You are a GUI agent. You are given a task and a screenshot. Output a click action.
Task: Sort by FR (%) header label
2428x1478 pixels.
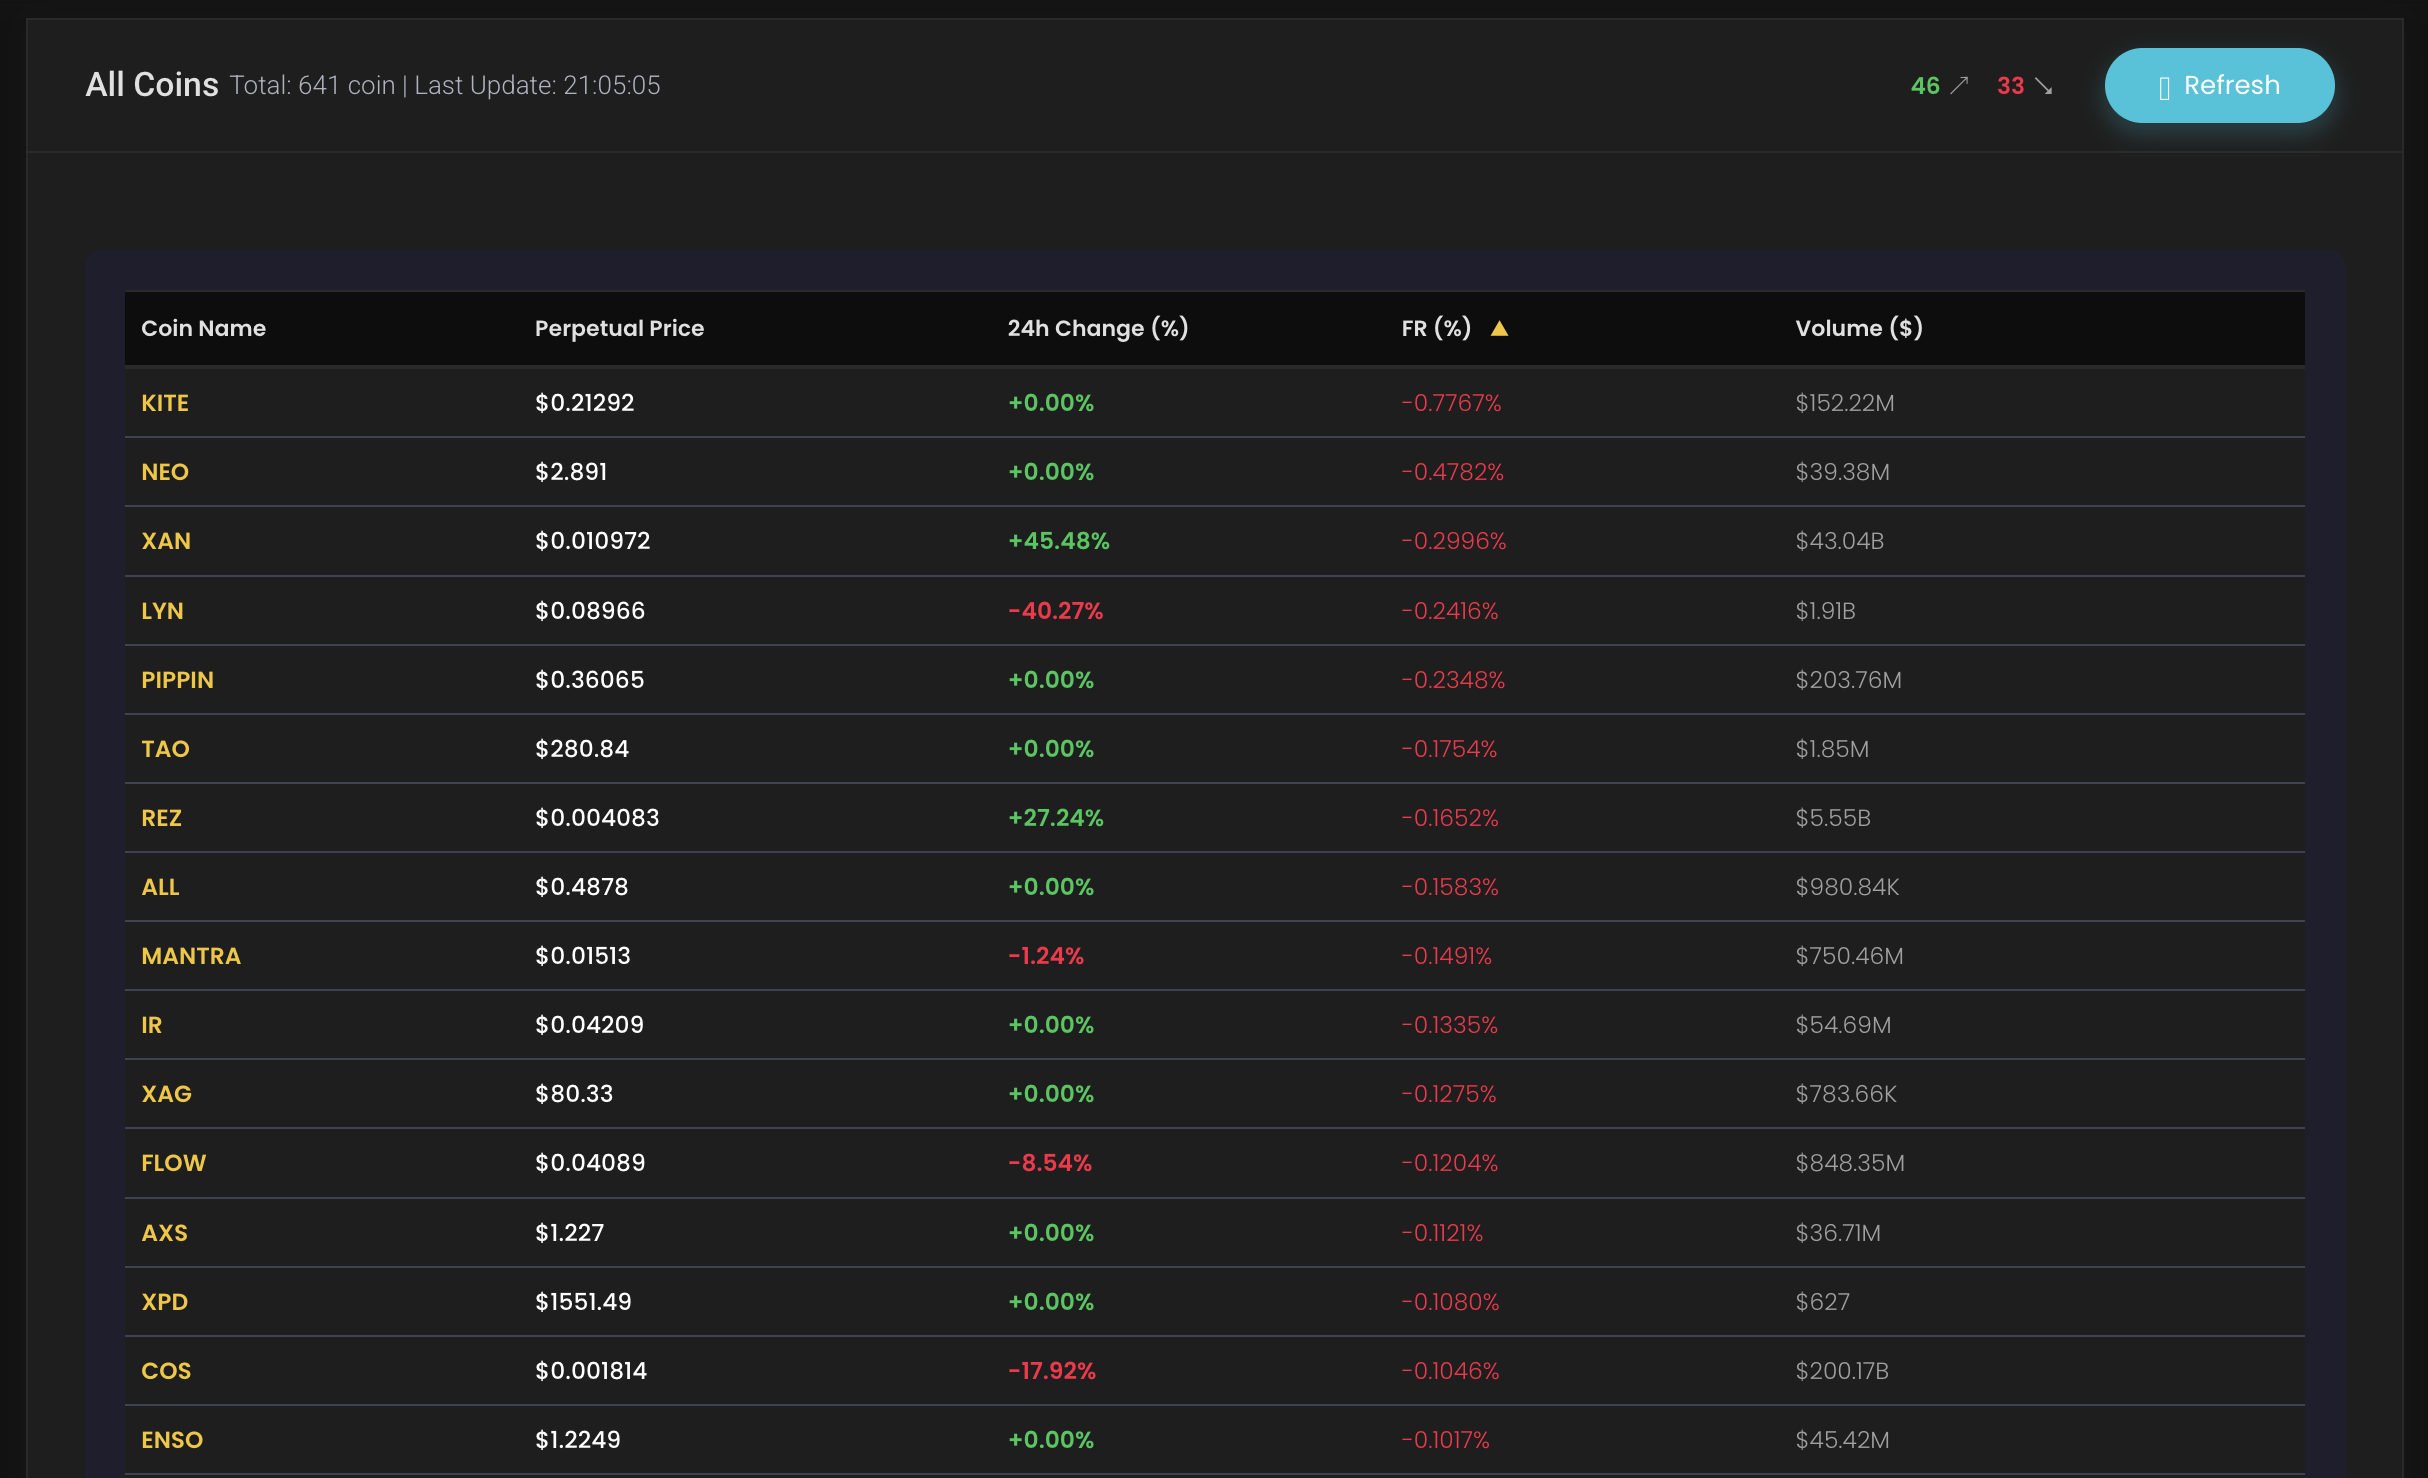tap(1435, 328)
